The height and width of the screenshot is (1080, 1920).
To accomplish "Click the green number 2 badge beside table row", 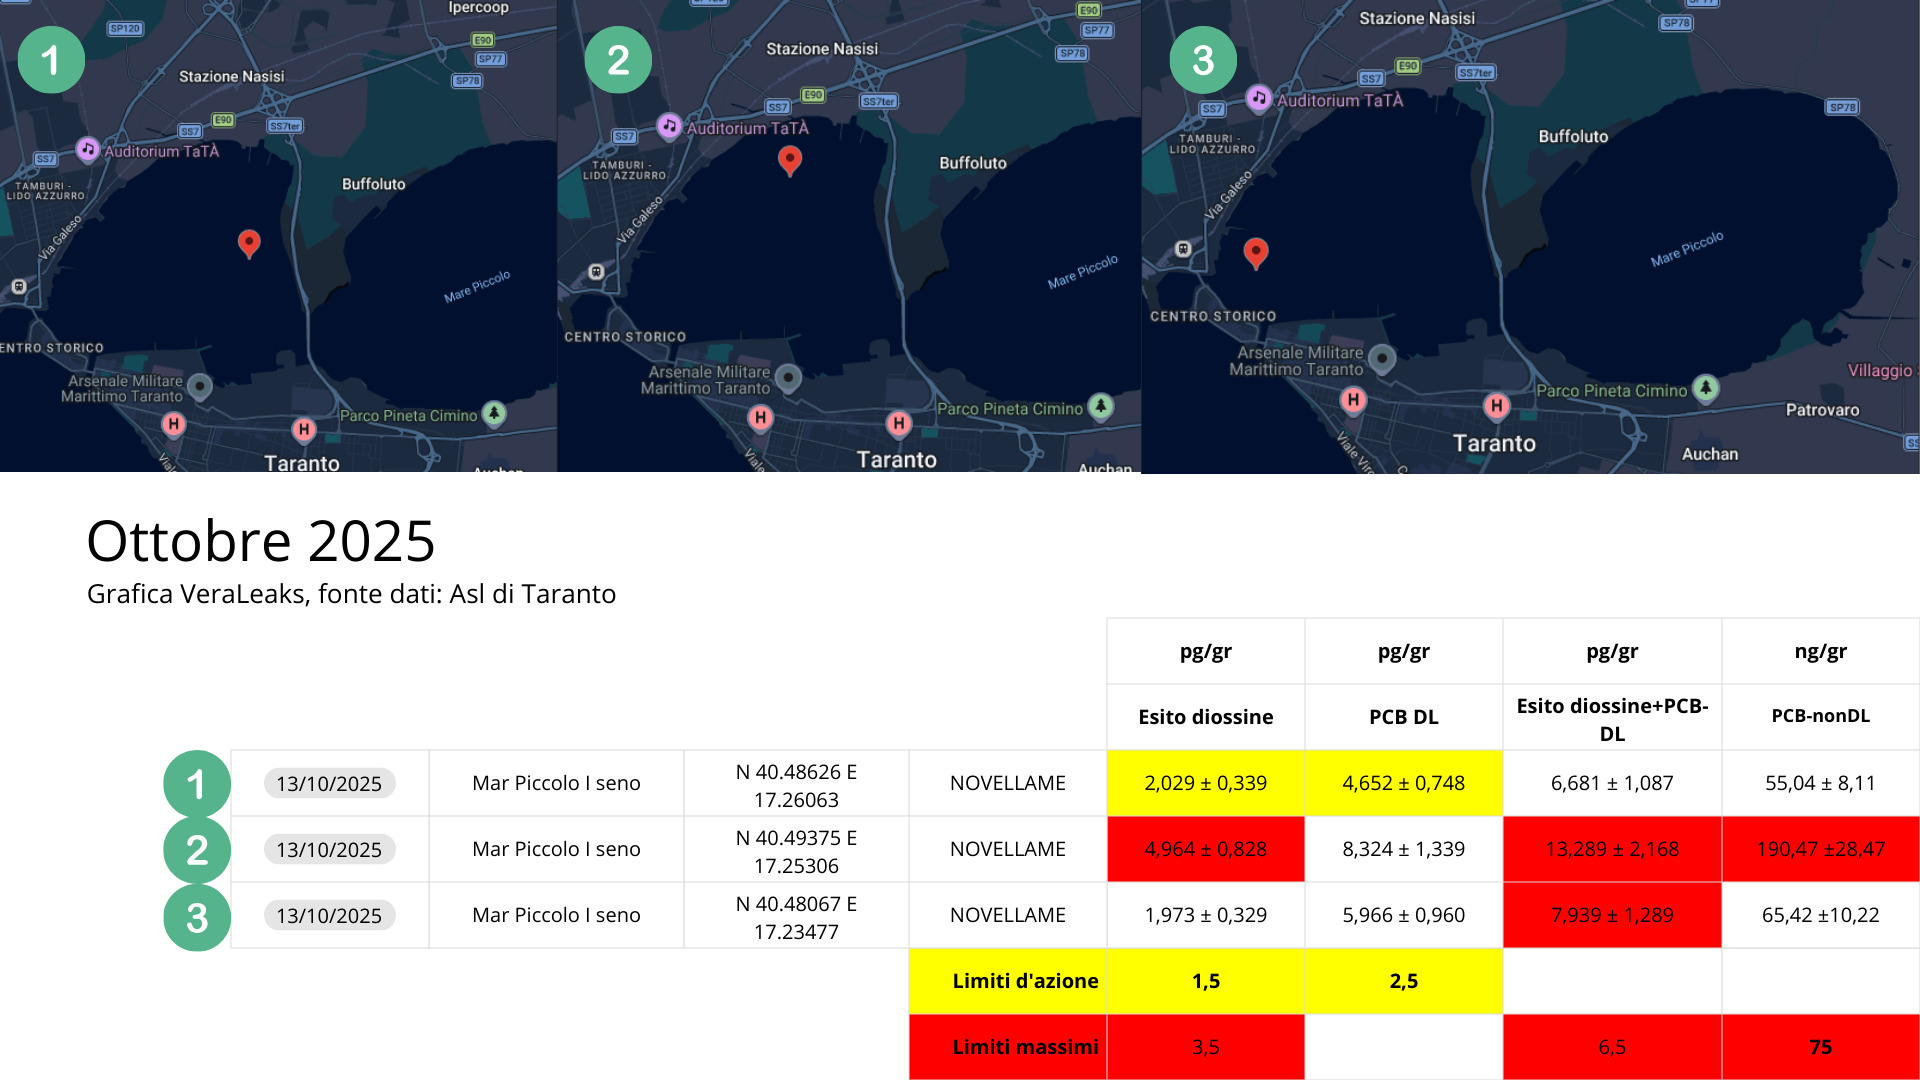I will [197, 850].
